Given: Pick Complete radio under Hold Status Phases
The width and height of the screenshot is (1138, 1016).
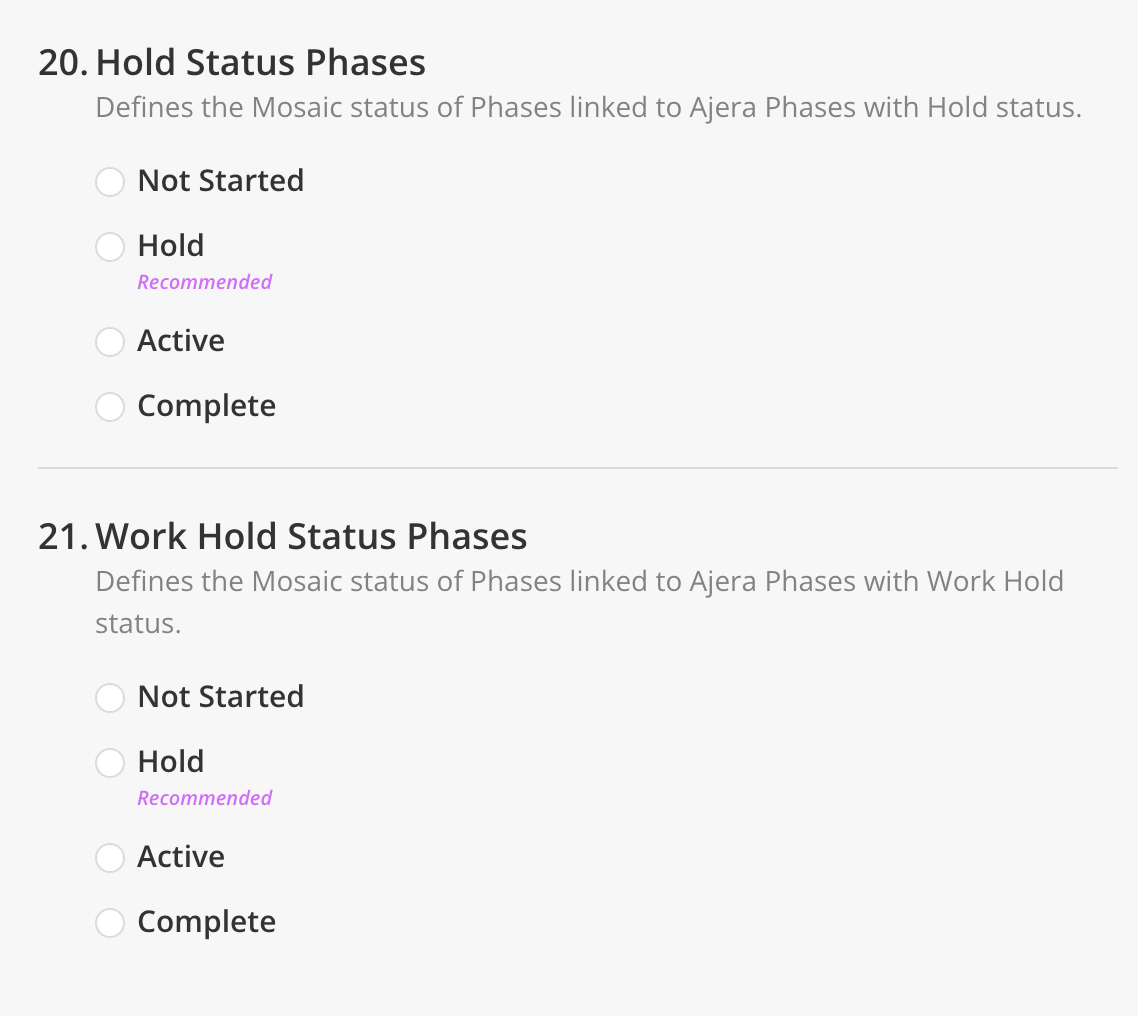Looking at the screenshot, I should [110, 406].
